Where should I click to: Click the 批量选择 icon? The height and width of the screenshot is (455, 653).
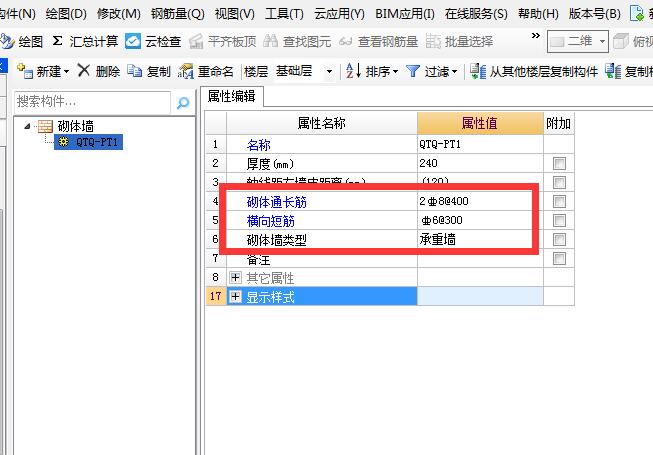(x=433, y=41)
